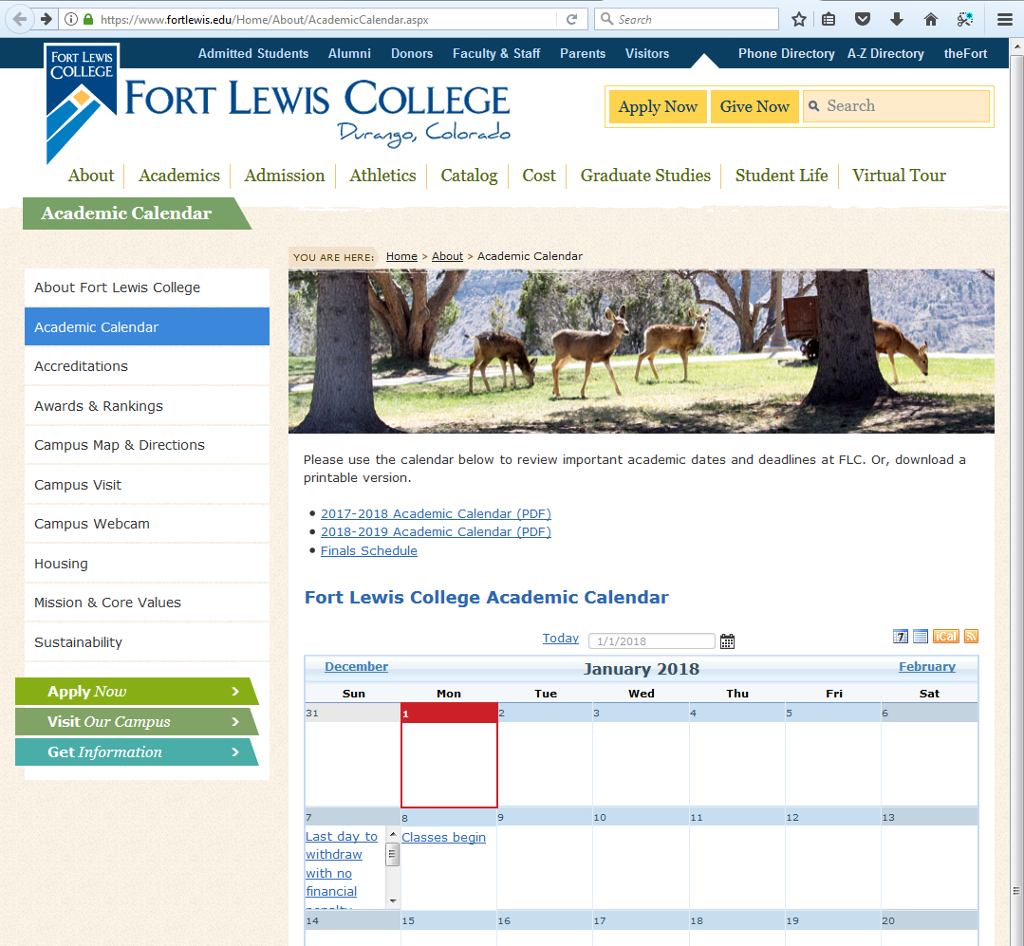This screenshot has height=946, width=1024.
Task: Click the iCal export icon
Action: (945, 636)
